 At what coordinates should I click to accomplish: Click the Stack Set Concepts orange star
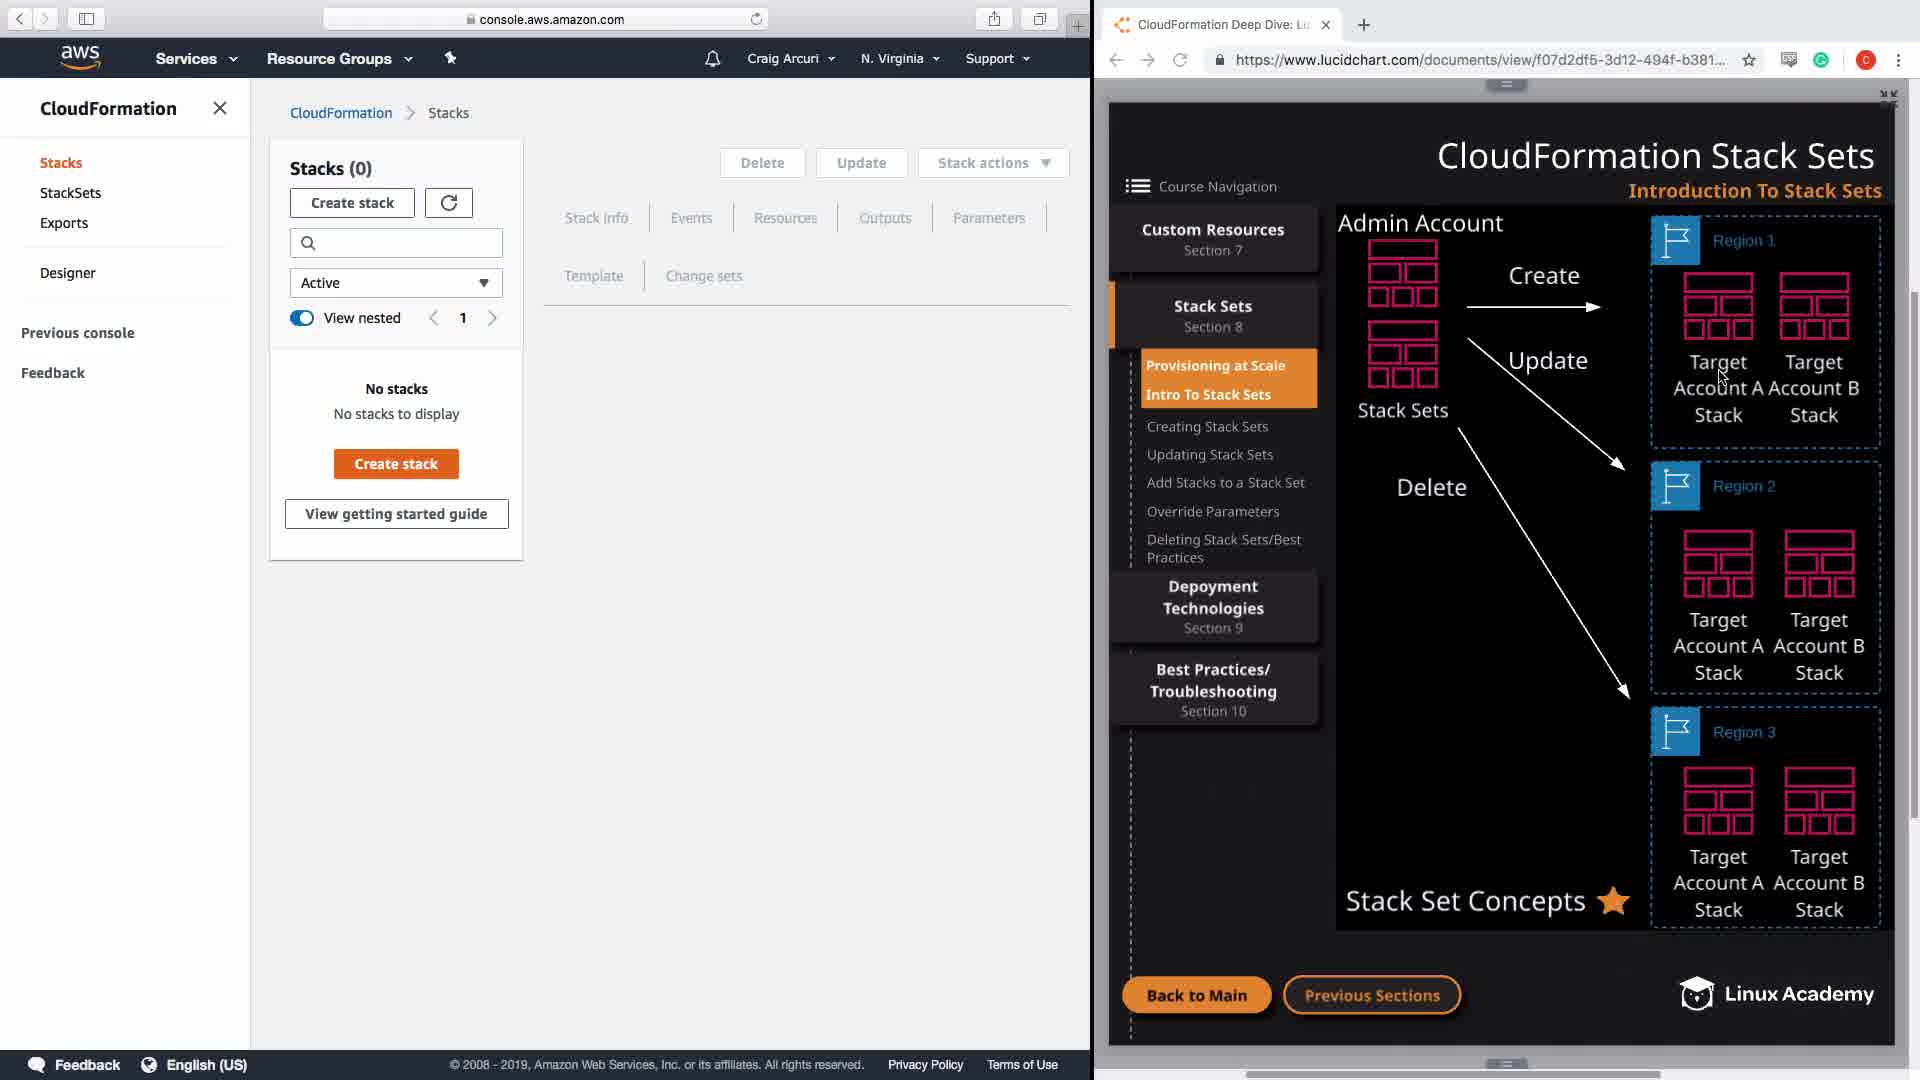click(1613, 901)
